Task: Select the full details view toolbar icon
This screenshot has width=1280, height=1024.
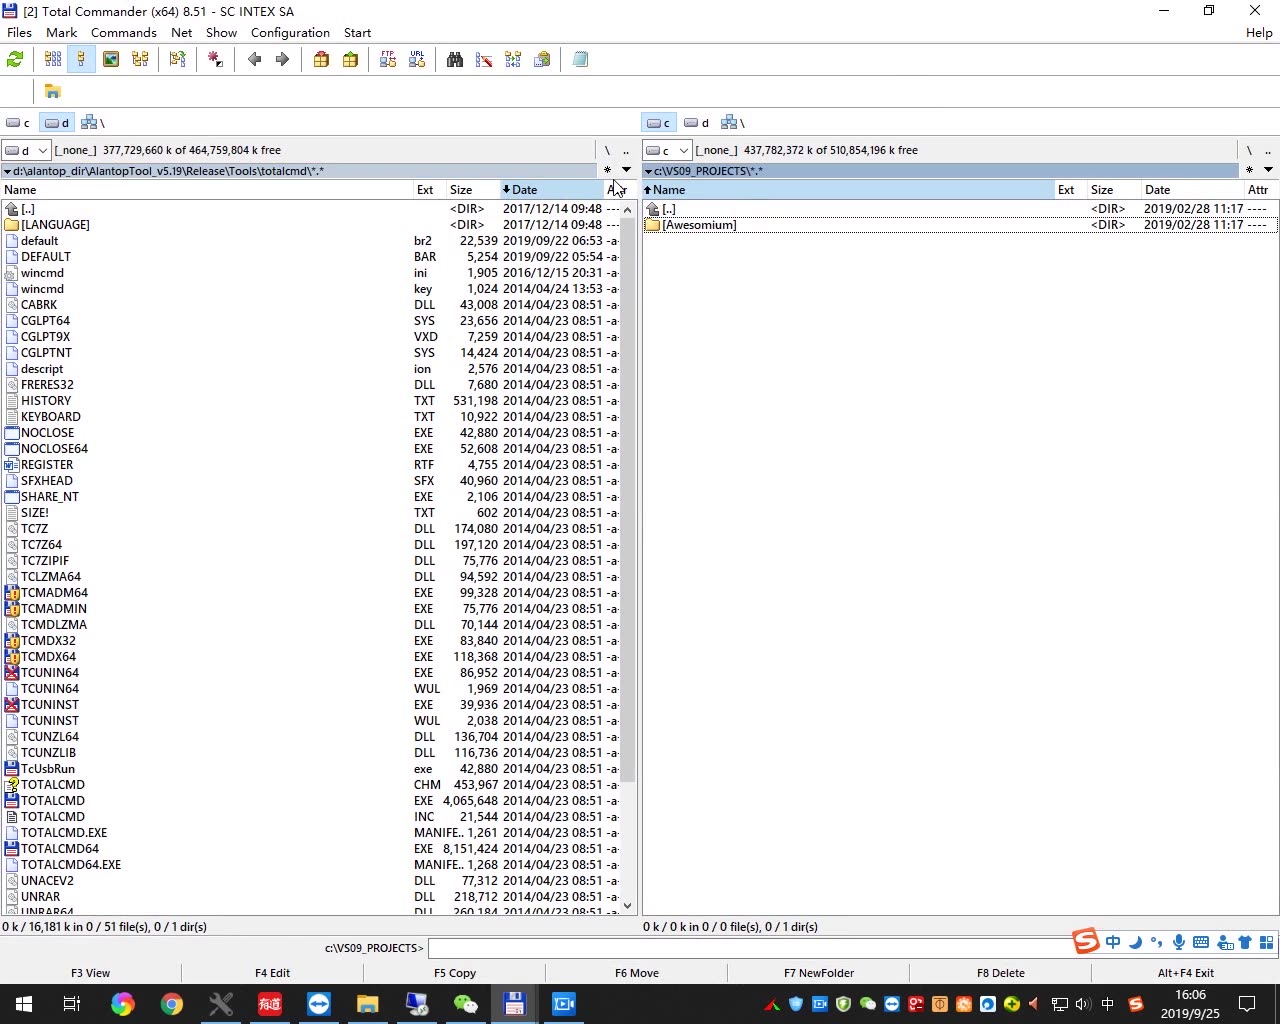Action: 82,60
